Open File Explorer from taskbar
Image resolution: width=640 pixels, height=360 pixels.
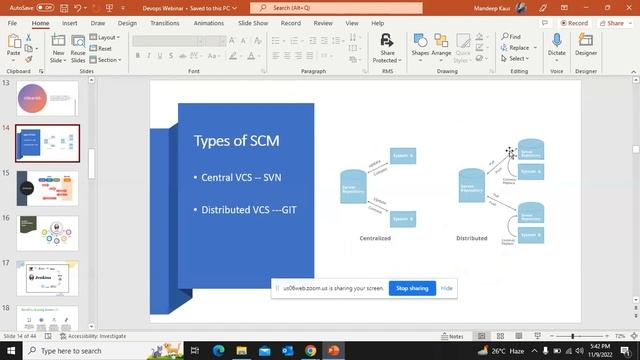coord(242,351)
